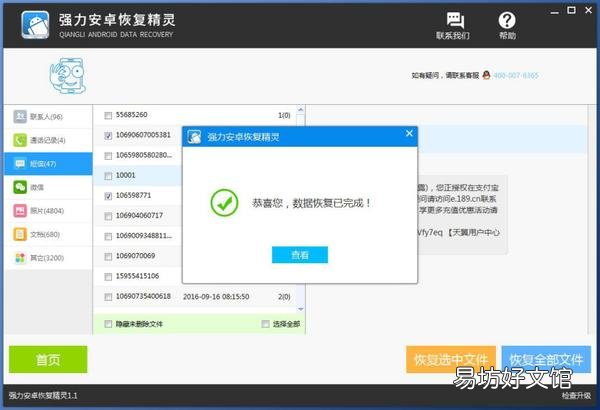The width and height of the screenshot is (600, 410).
Task: Click the list scroll down arrow
Action: coord(301,309)
